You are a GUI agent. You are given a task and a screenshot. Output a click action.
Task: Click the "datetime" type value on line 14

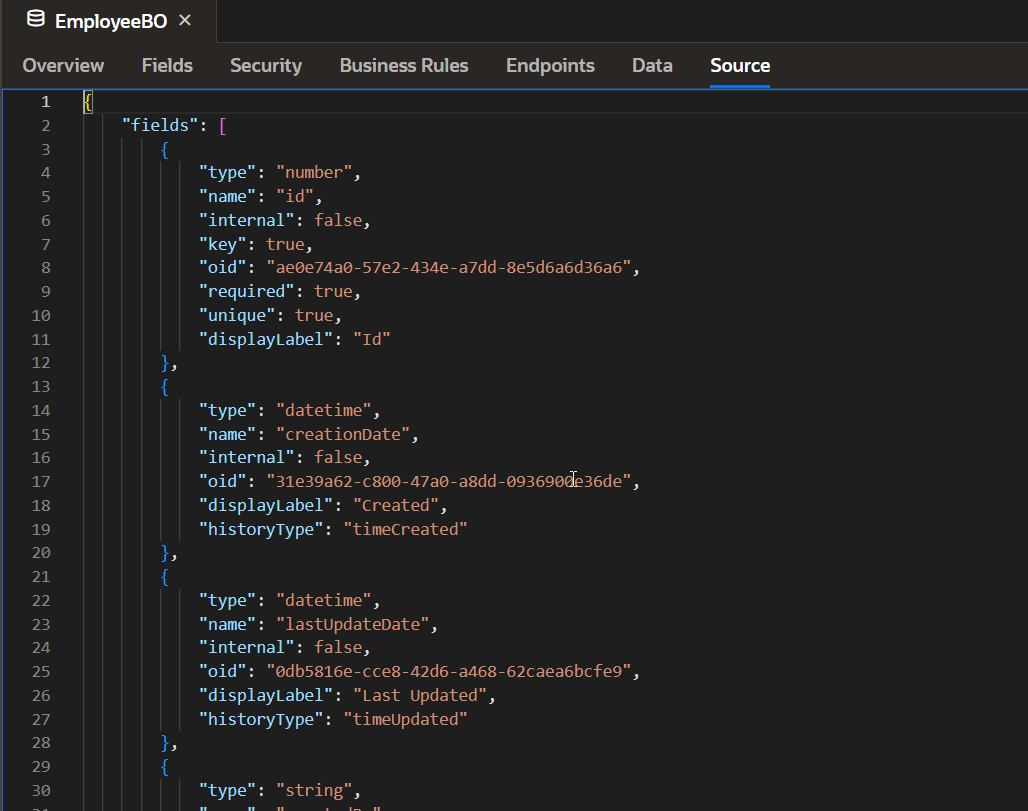tap(324, 410)
